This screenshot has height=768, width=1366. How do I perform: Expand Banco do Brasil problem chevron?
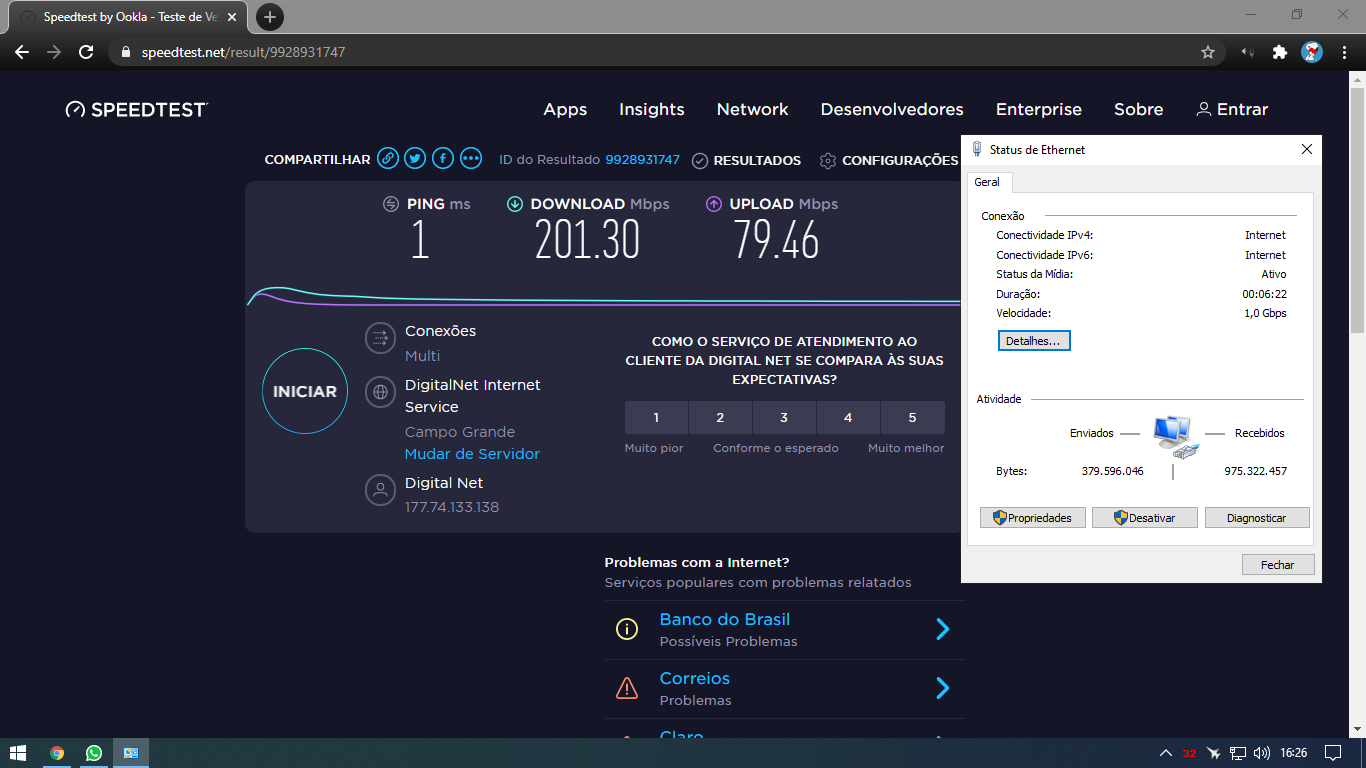942,629
